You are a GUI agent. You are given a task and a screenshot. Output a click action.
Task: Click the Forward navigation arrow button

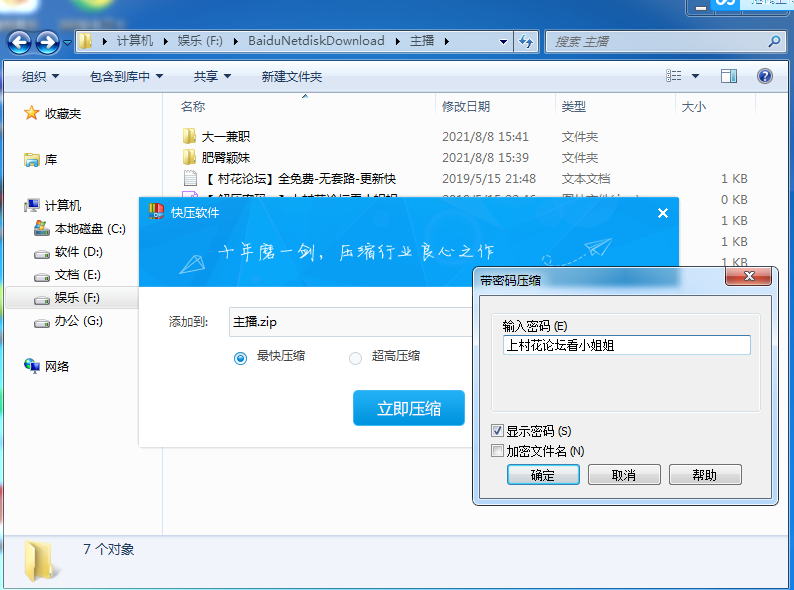pyautogui.click(x=47, y=42)
